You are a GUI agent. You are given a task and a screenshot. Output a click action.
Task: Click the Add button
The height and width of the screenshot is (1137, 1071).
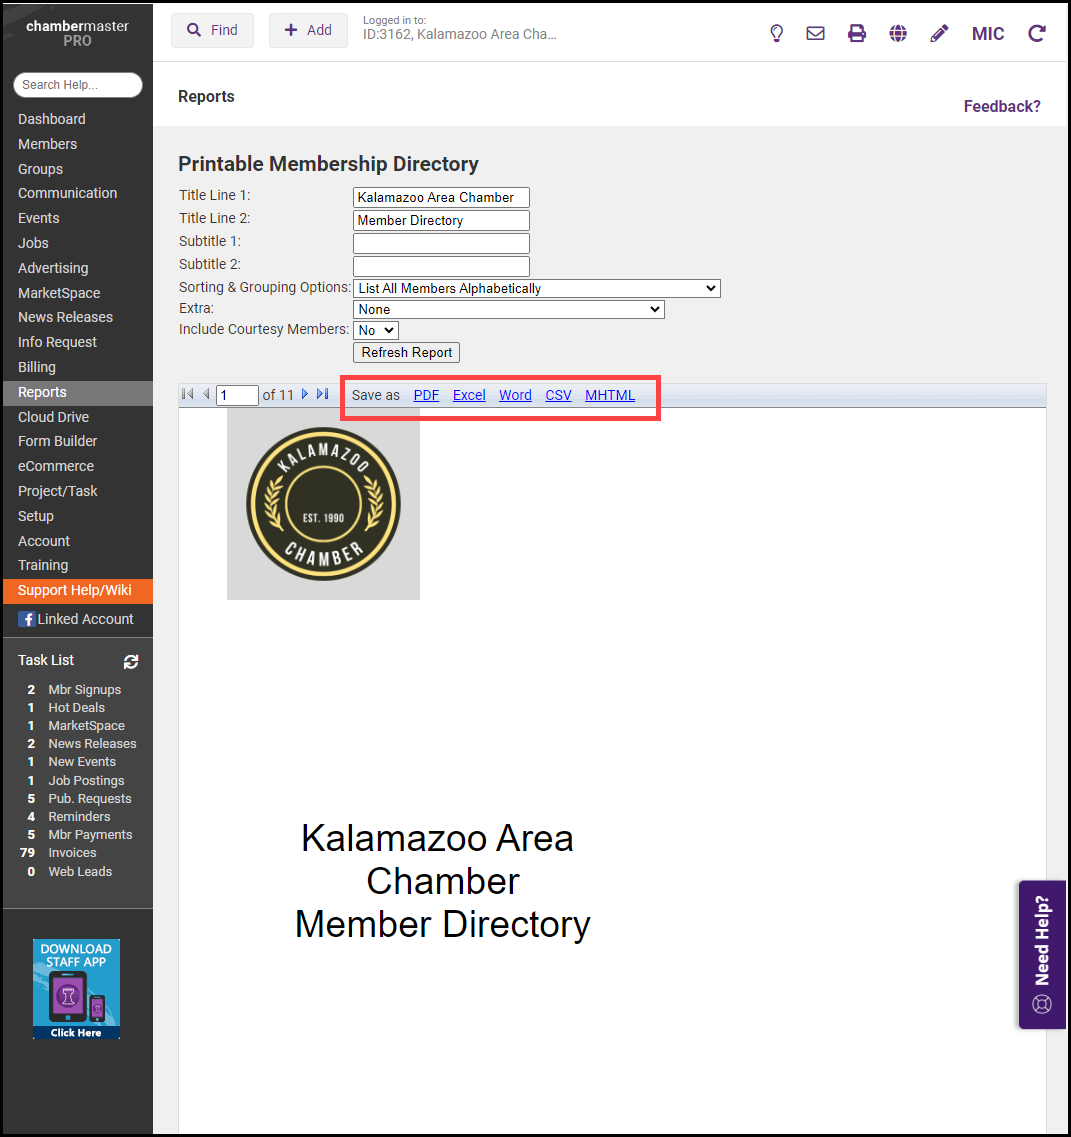pyautogui.click(x=308, y=30)
